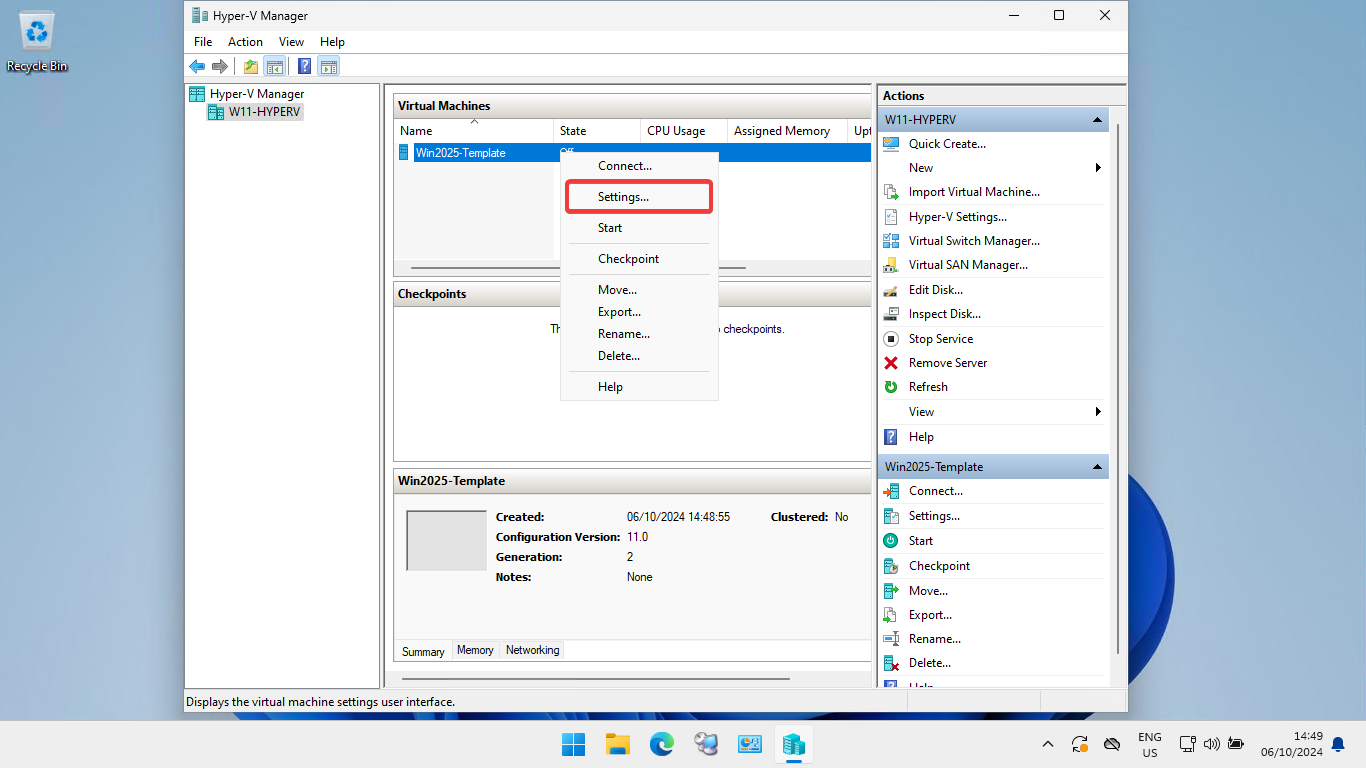Toggle the Show/Hide Action Pane toolbar icon
Image resolution: width=1366 pixels, height=768 pixels.
click(x=329, y=66)
